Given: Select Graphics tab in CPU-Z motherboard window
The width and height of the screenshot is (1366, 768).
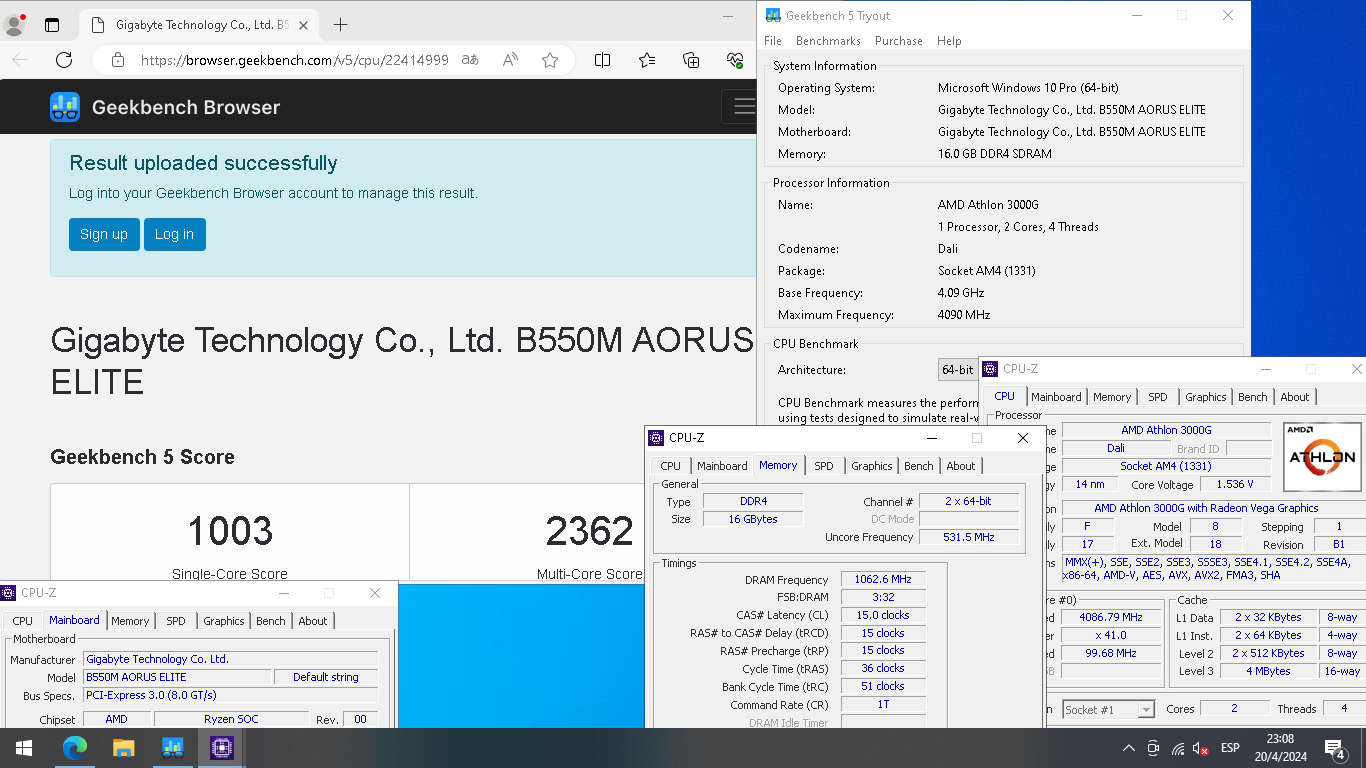Looking at the screenshot, I should [x=224, y=621].
